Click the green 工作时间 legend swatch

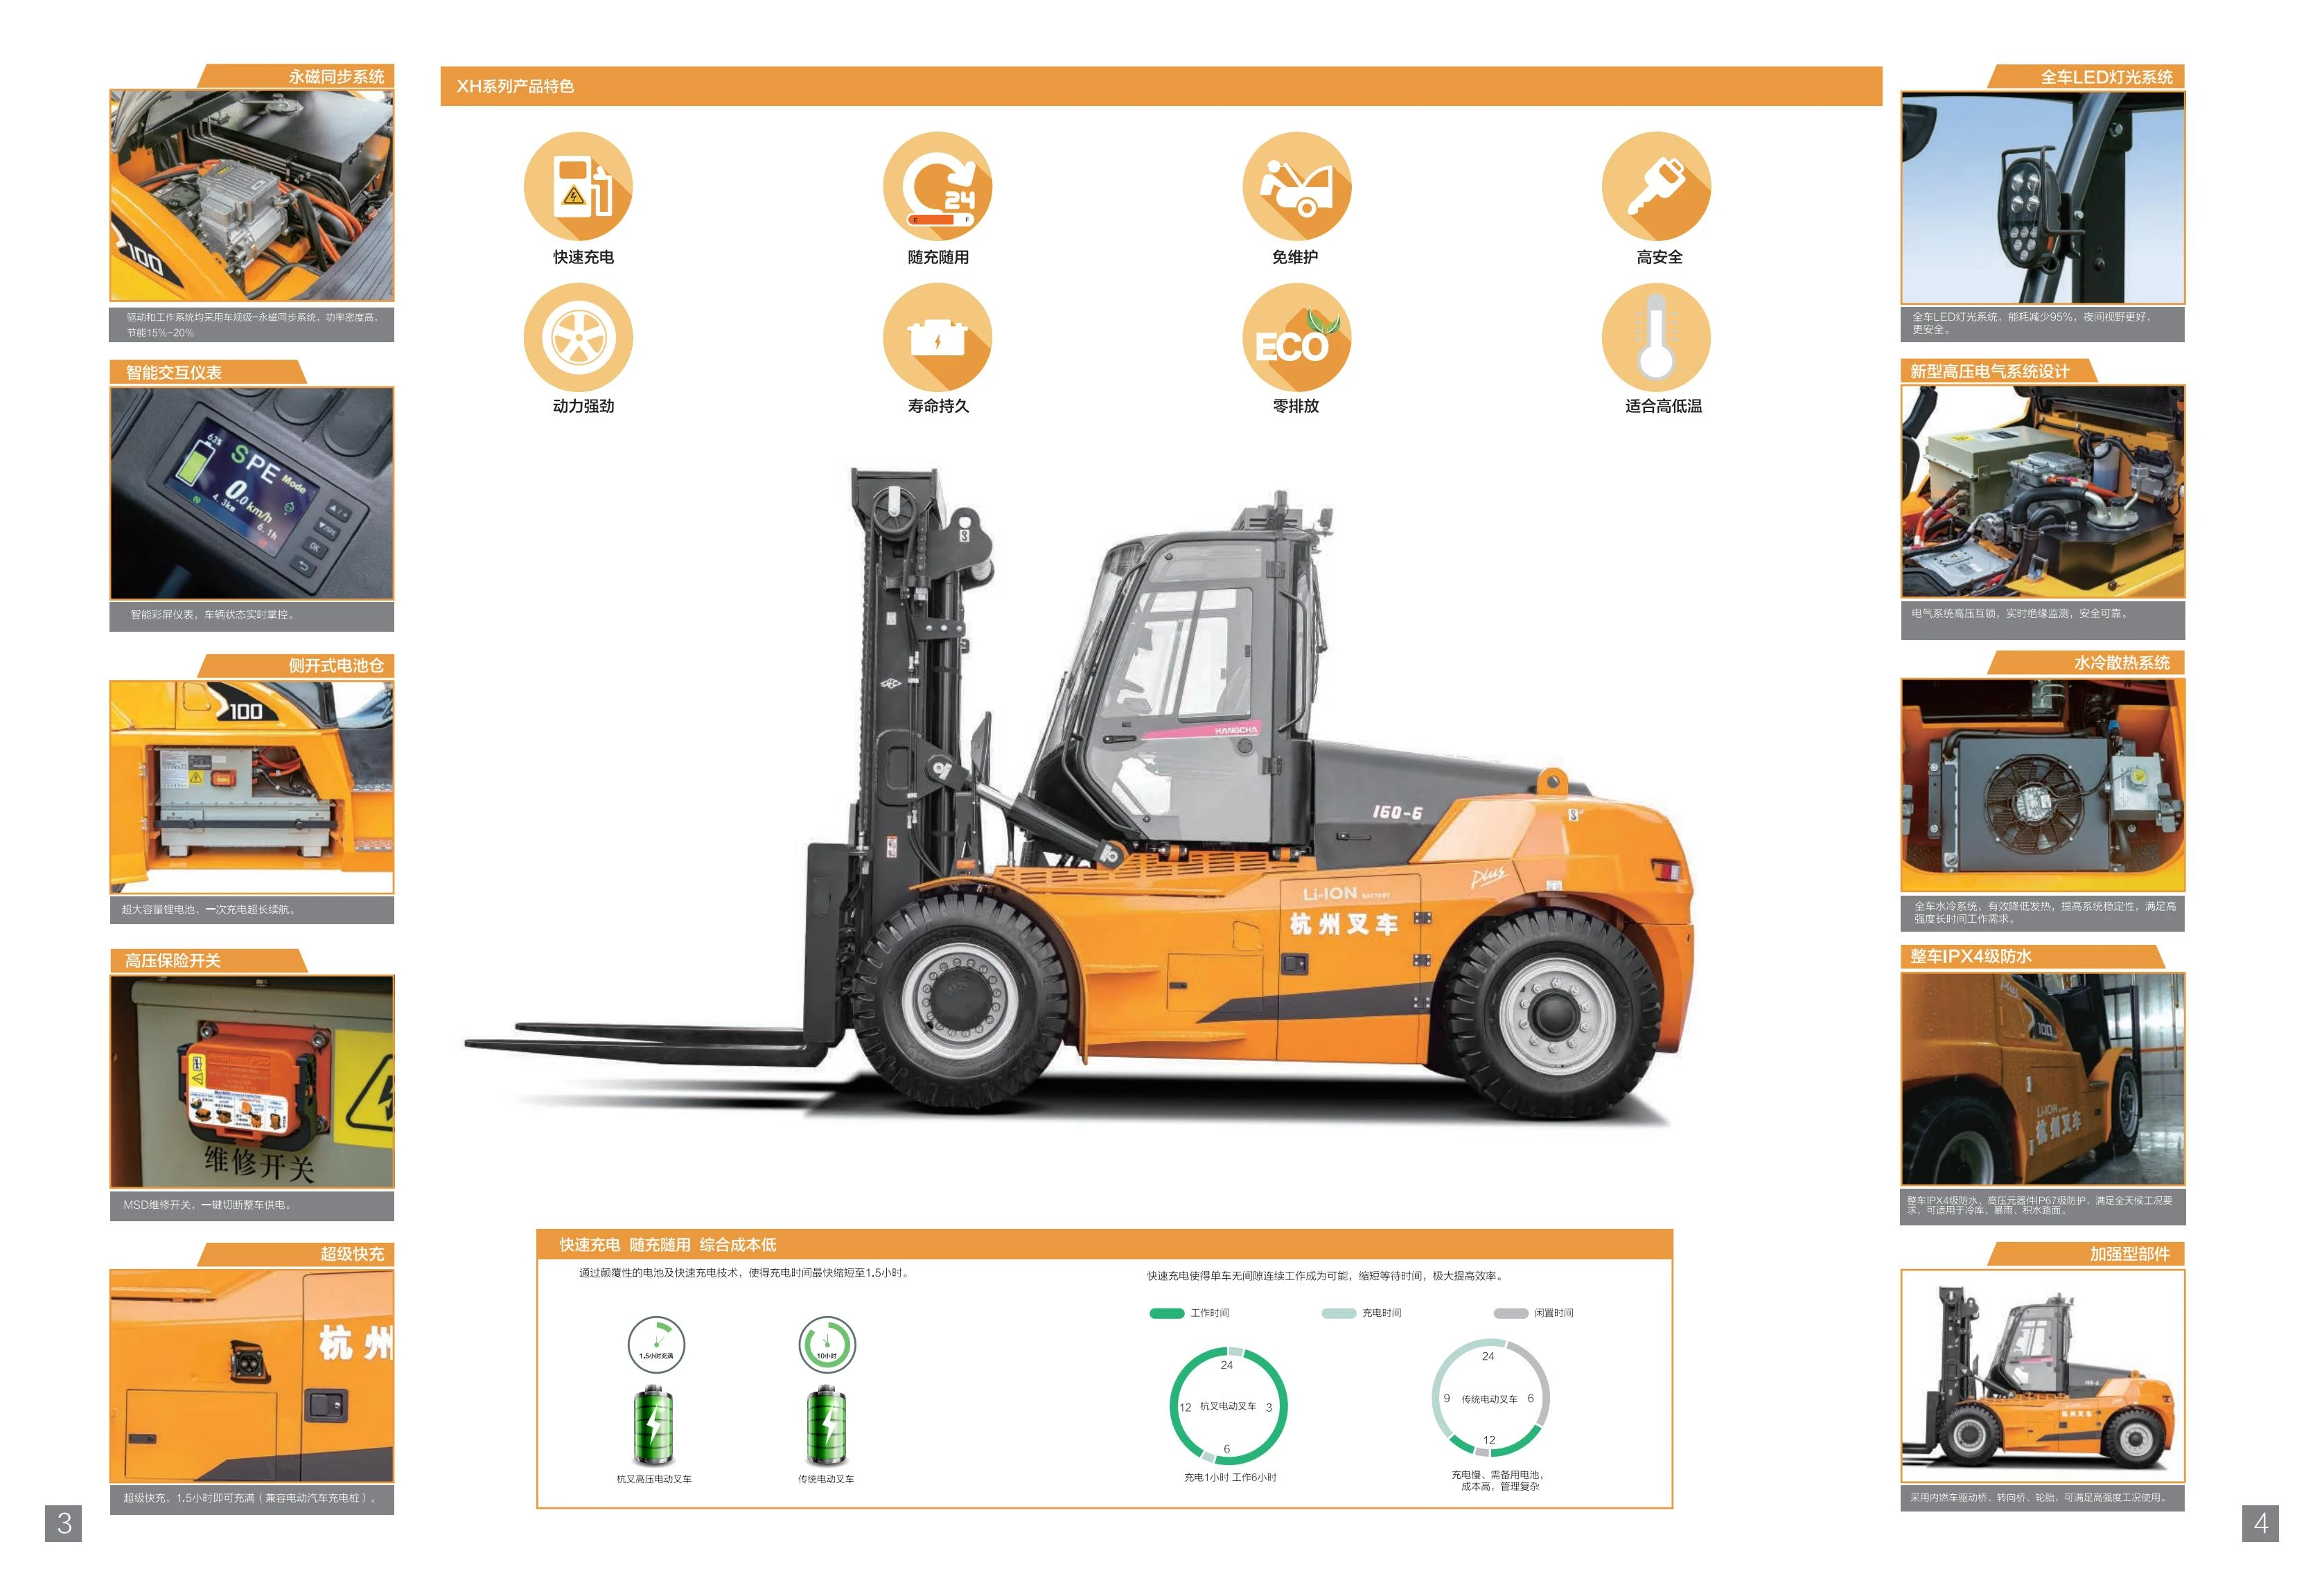pyautogui.click(x=1166, y=1313)
